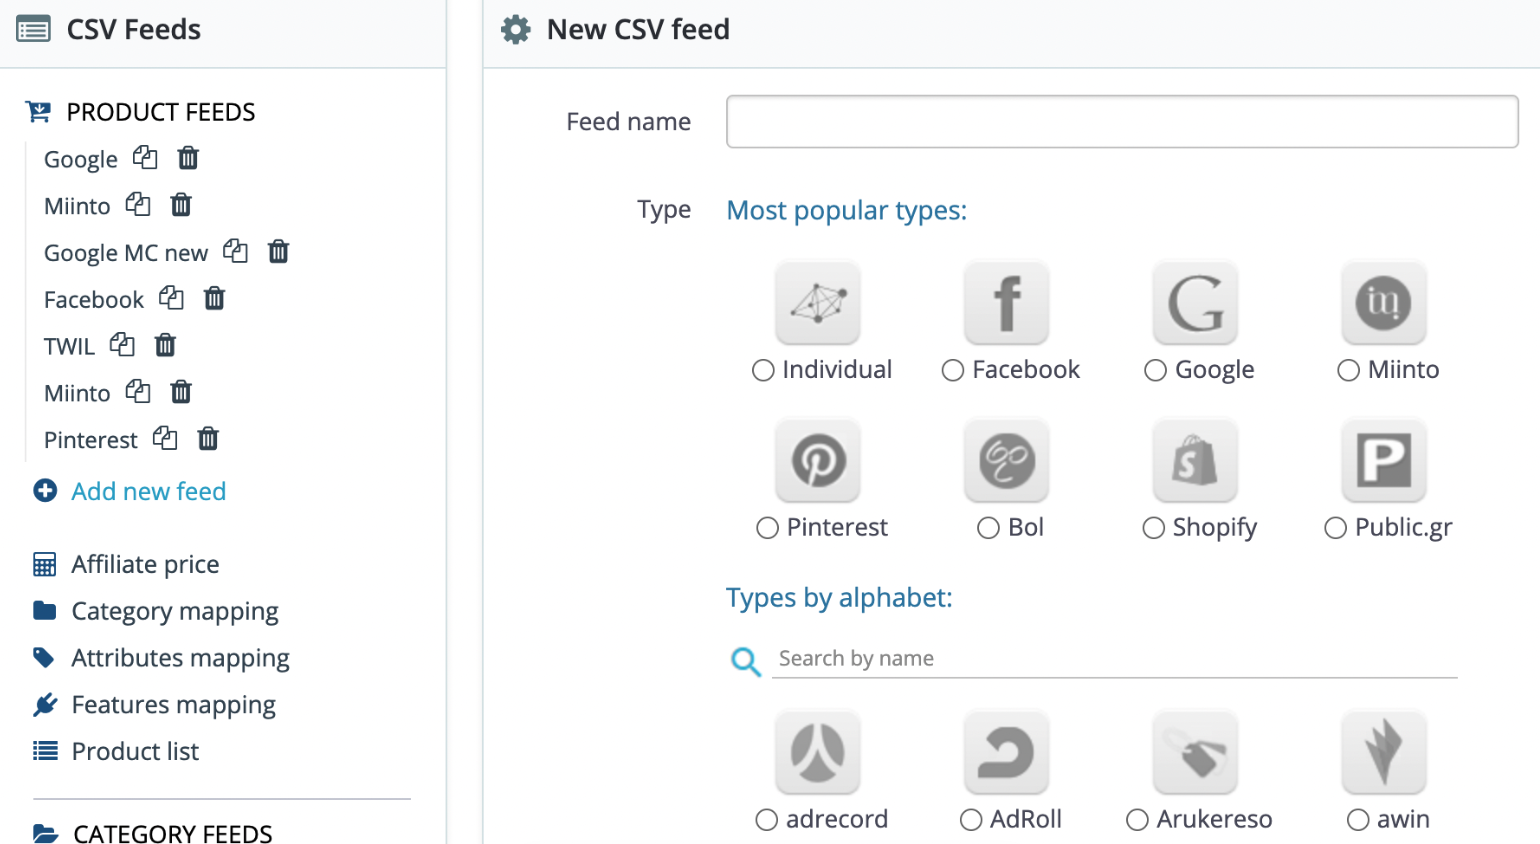Focus the Search by name field
This screenshot has width=1540, height=844.
tap(1114, 658)
